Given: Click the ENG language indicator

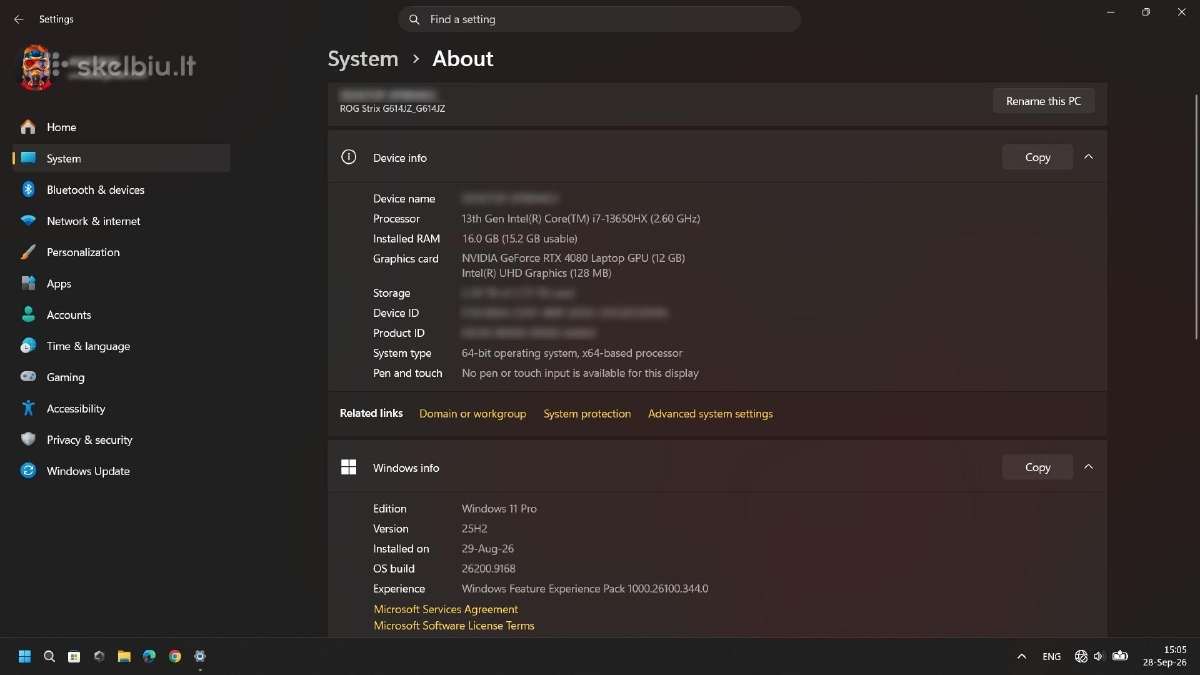Looking at the screenshot, I should pyautogui.click(x=1051, y=657).
